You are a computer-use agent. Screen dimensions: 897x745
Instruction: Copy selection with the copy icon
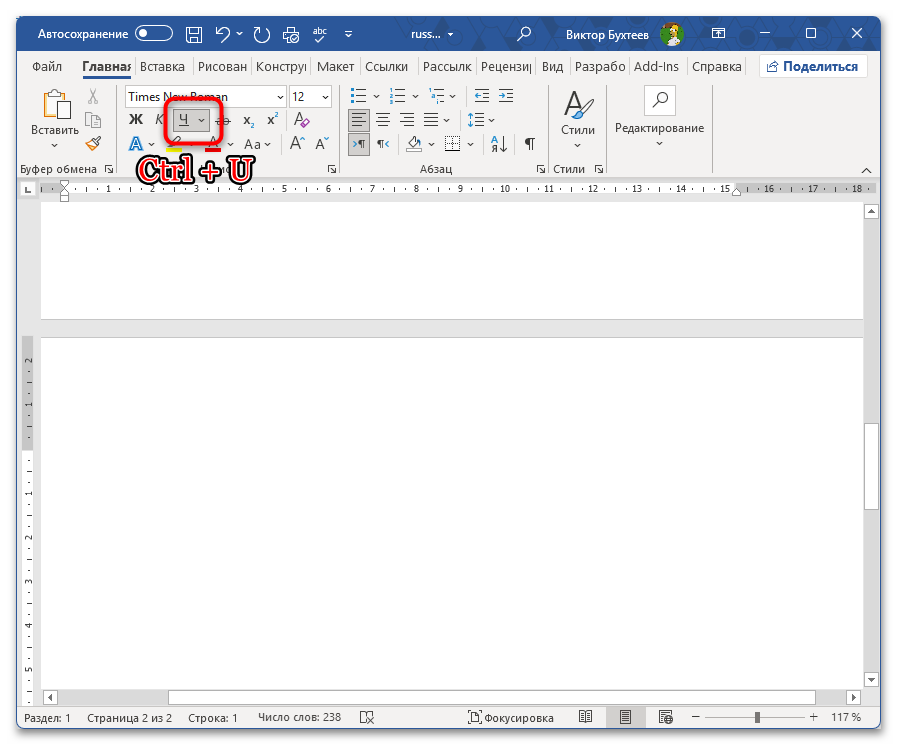click(93, 120)
